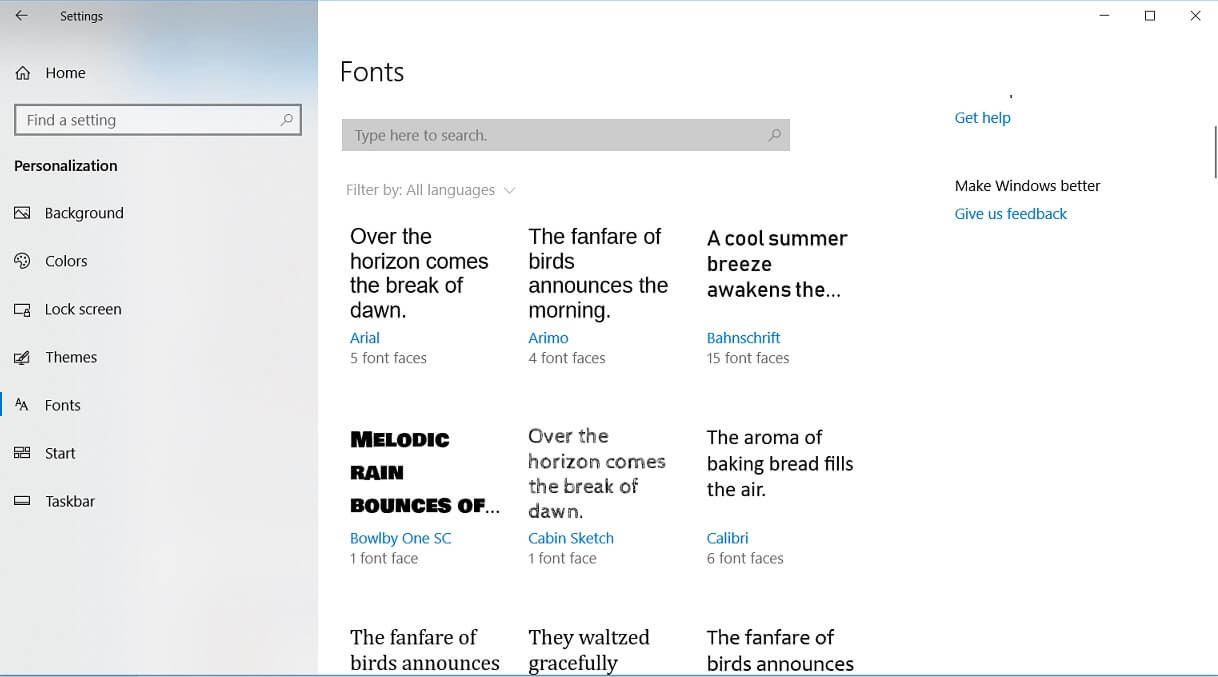Maximize the Settings window
The image size is (1218, 677).
[x=1150, y=16]
